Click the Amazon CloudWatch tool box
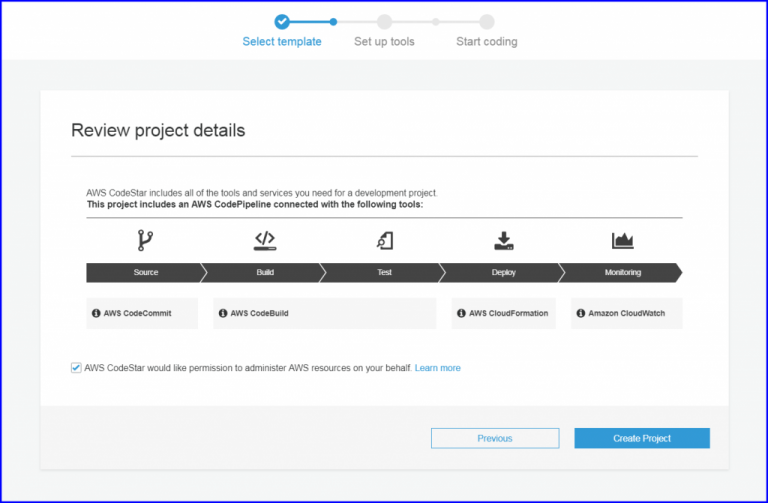768x503 pixels. pyautogui.click(x=626, y=313)
